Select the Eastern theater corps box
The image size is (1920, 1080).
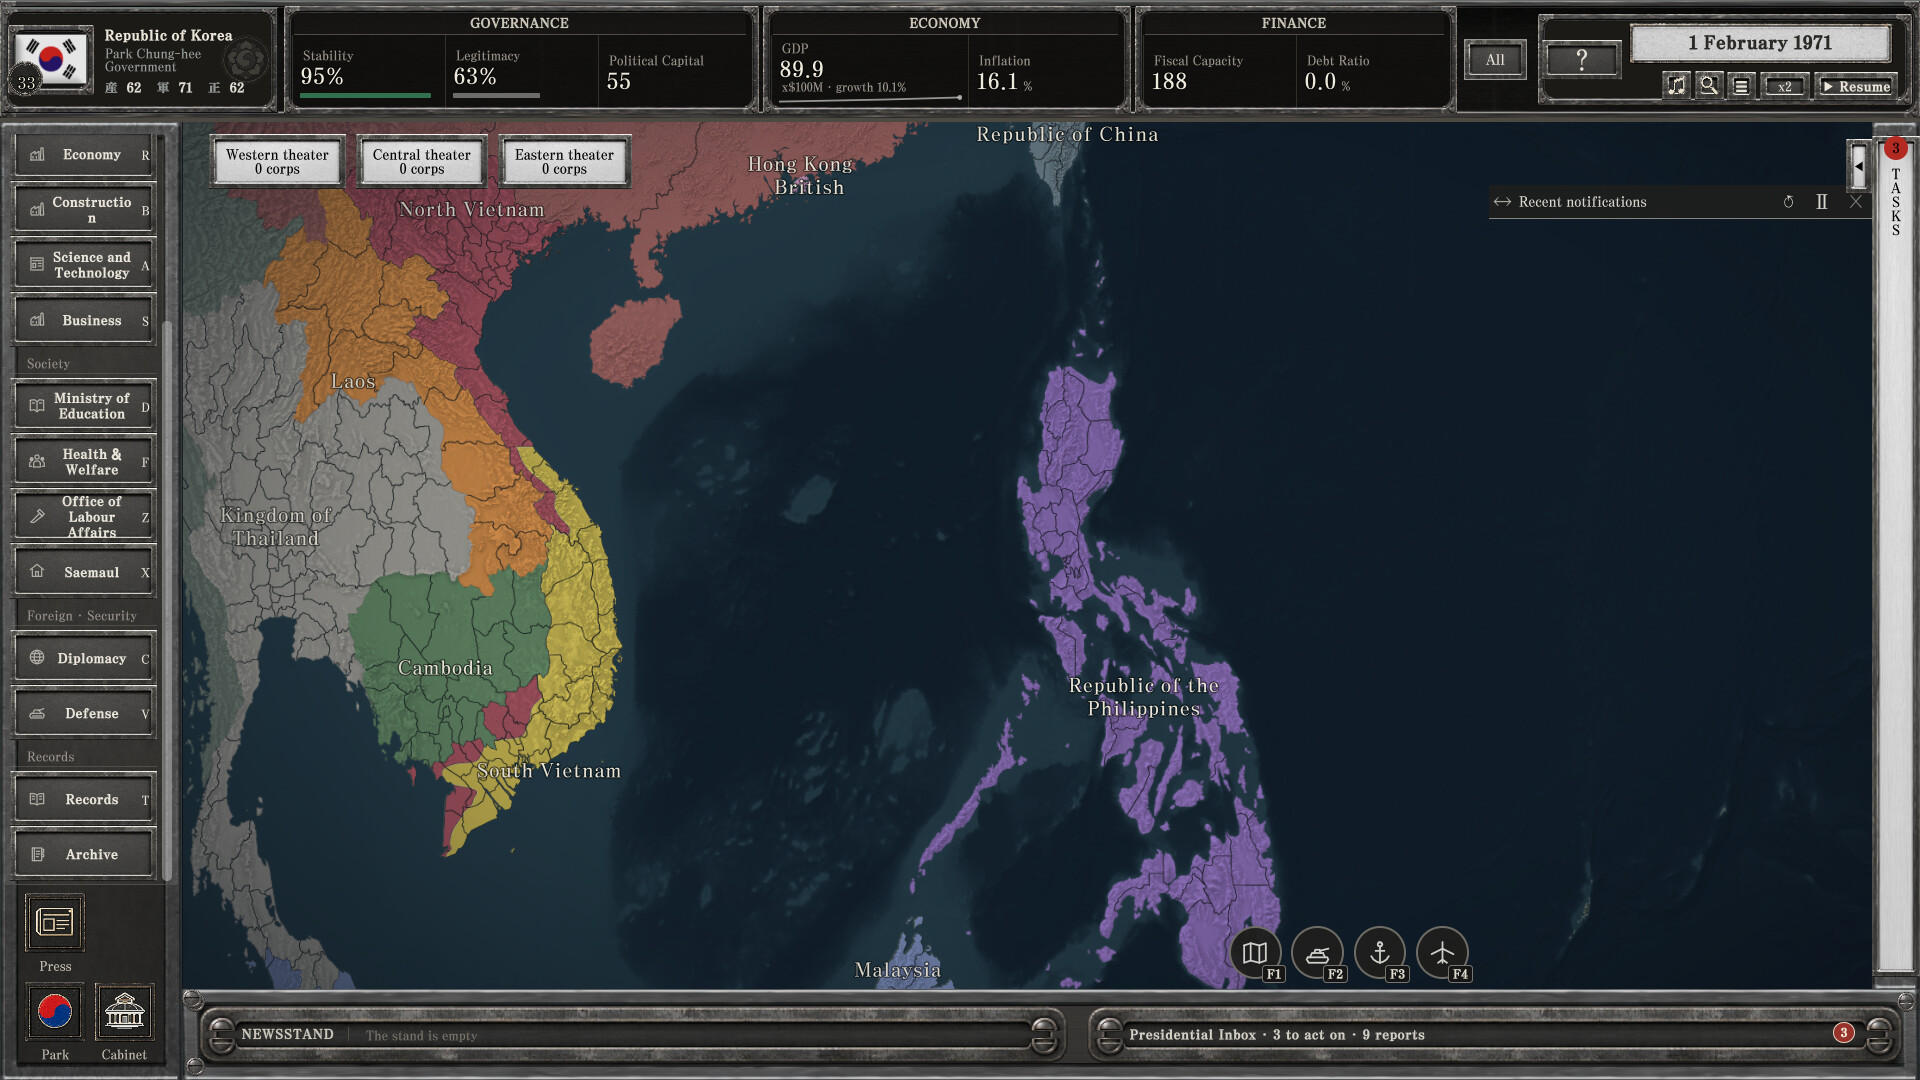point(564,161)
